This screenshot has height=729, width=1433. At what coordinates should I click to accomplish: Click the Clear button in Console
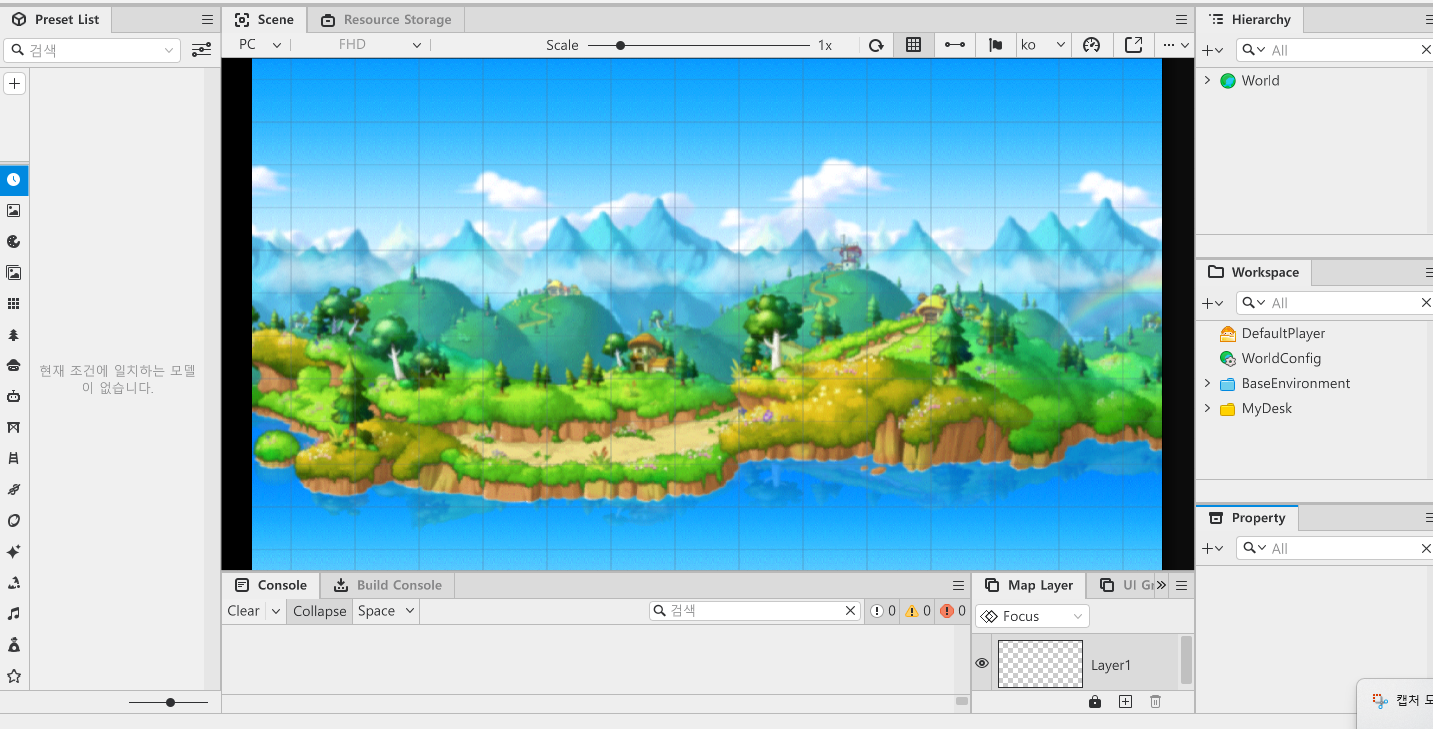click(x=243, y=611)
